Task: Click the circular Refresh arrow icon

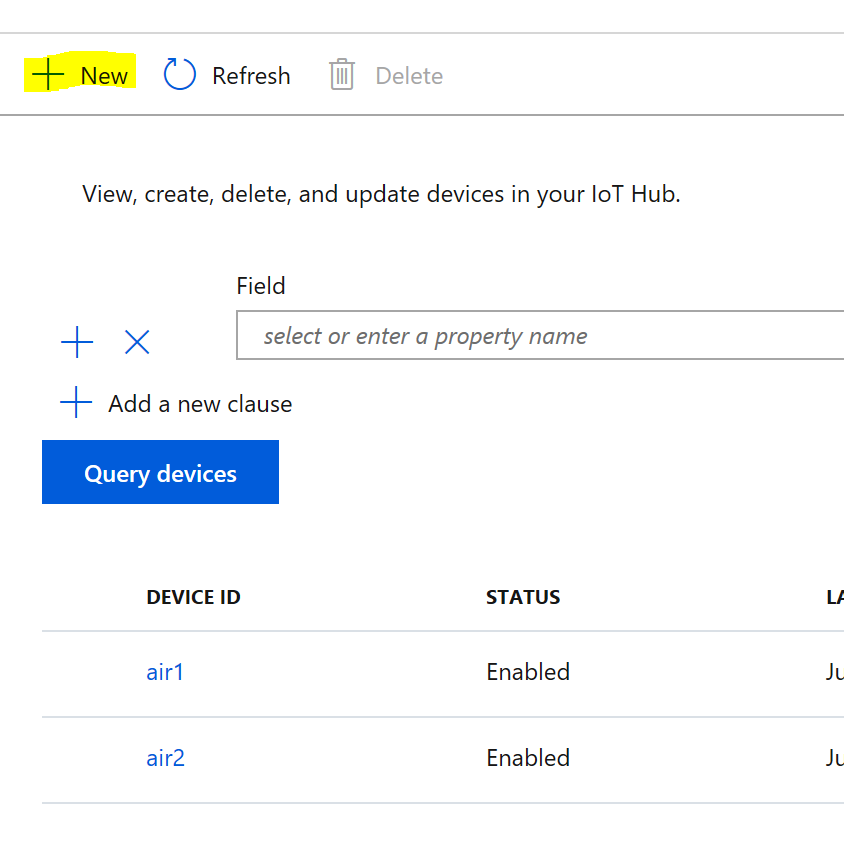Action: (180, 75)
